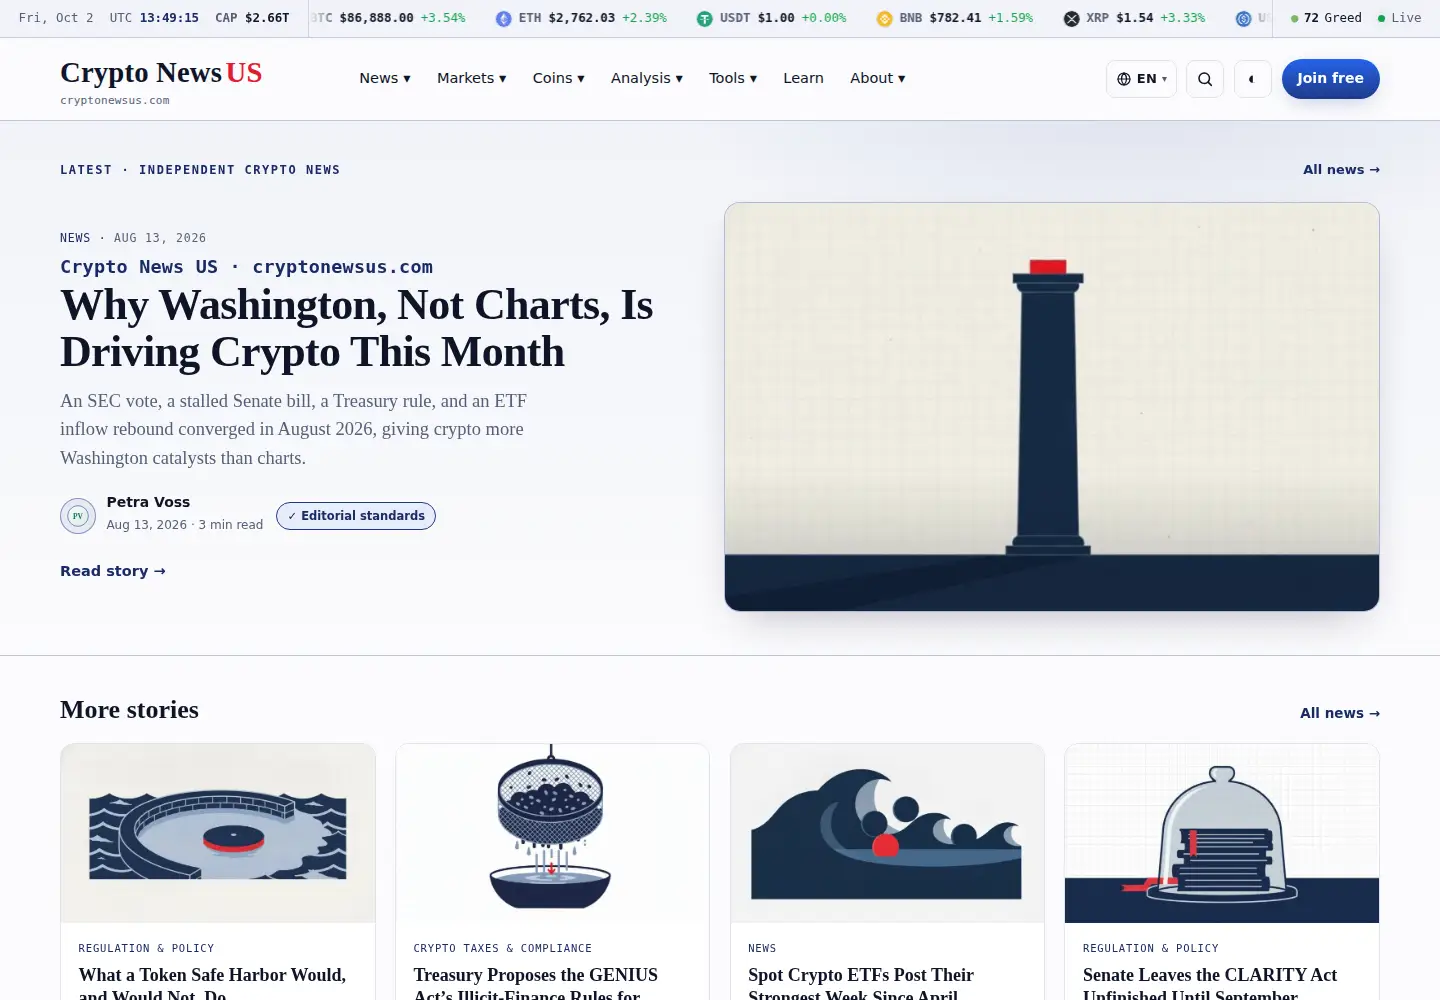Expand the Markets dropdown menu
This screenshot has height=1000, width=1440.
(472, 78)
